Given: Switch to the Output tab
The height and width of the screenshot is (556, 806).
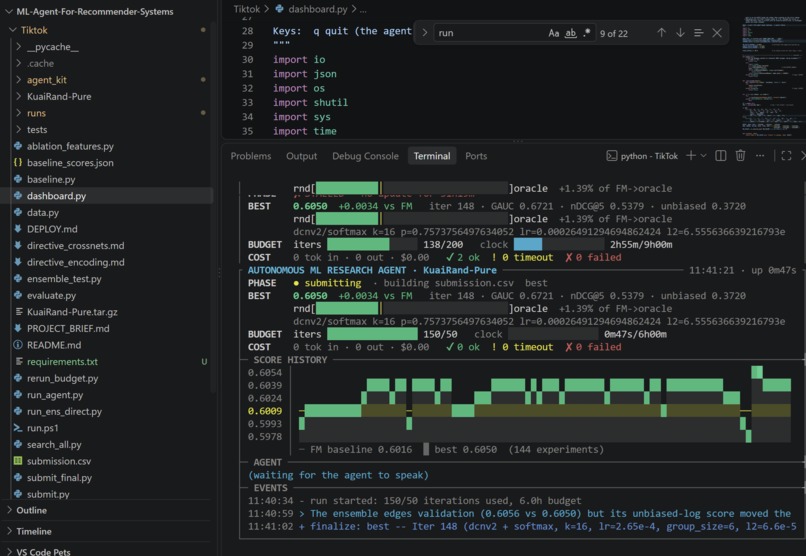Looking at the screenshot, I should tap(301, 156).
